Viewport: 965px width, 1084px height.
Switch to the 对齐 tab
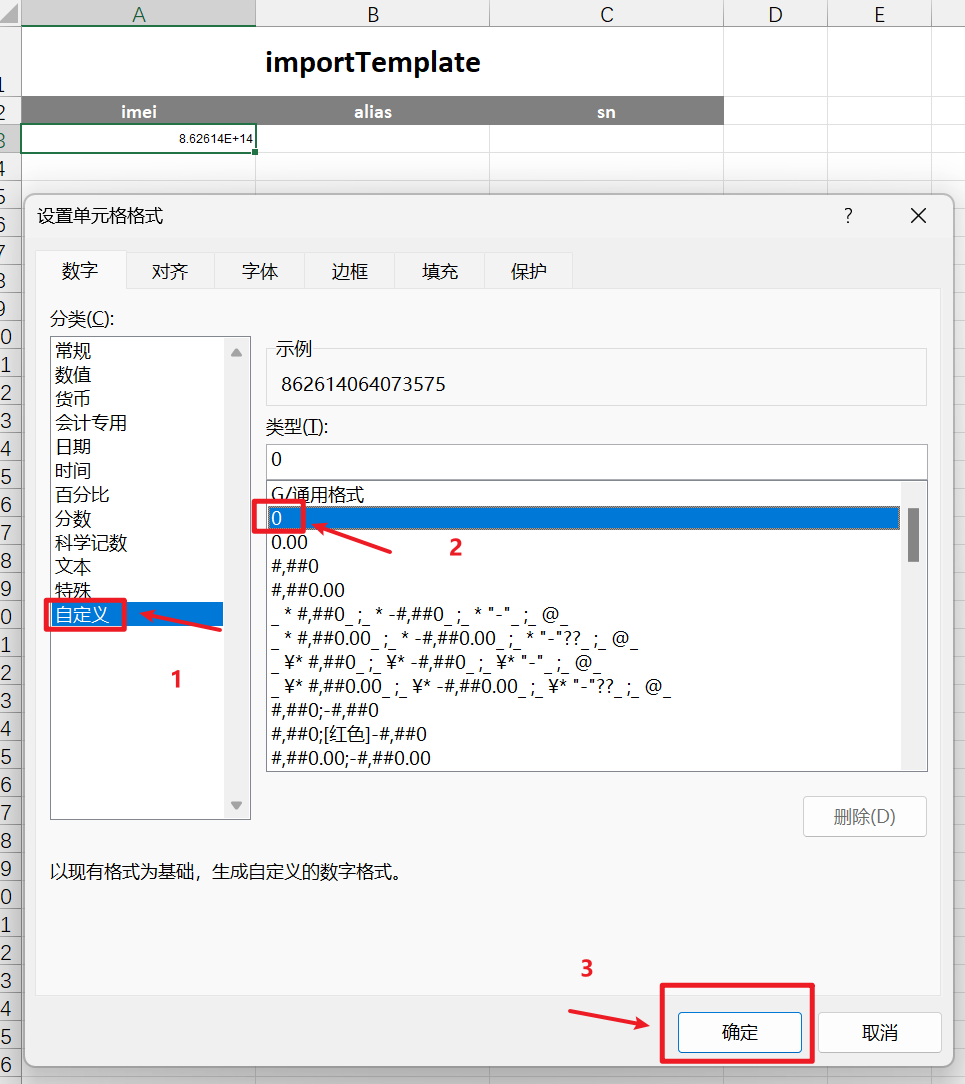(169, 270)
